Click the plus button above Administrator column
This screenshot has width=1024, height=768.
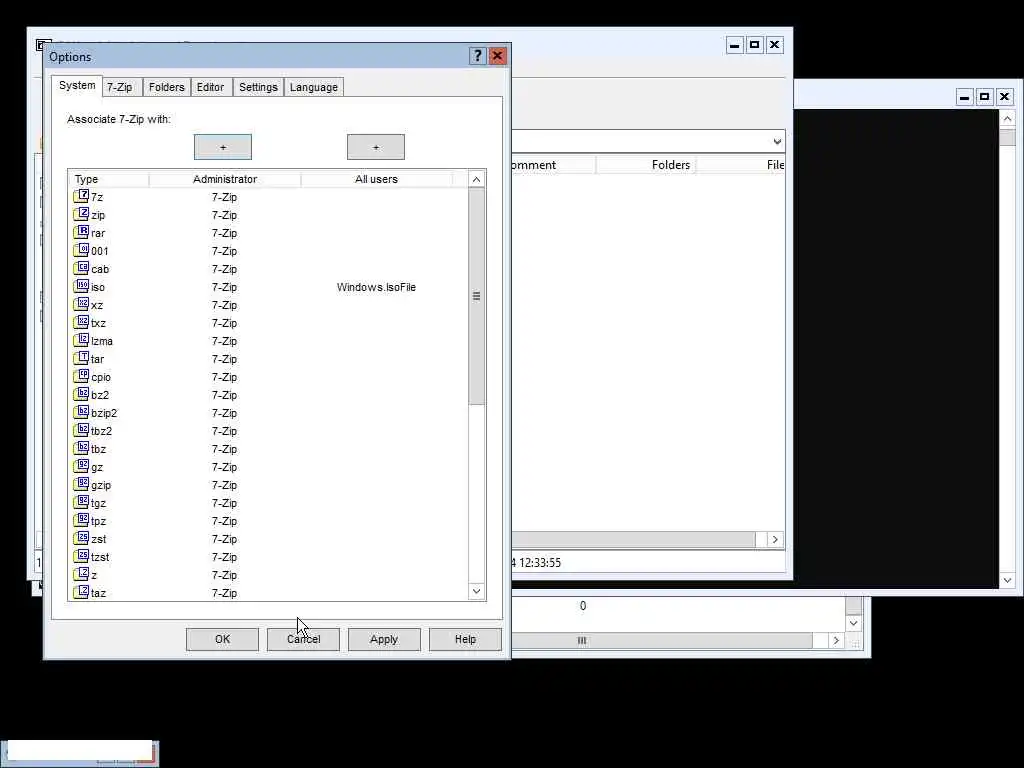pos(223,147)
